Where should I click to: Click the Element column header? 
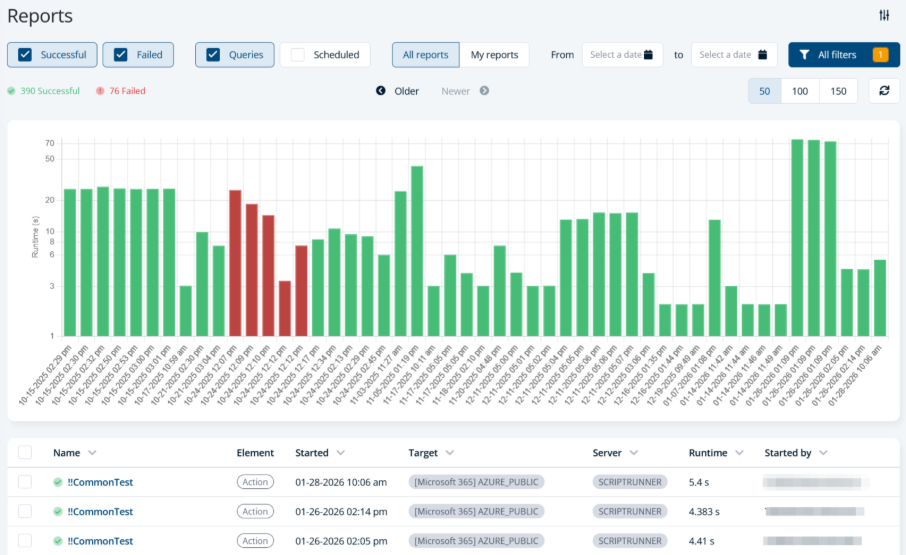tap(255, 453)
